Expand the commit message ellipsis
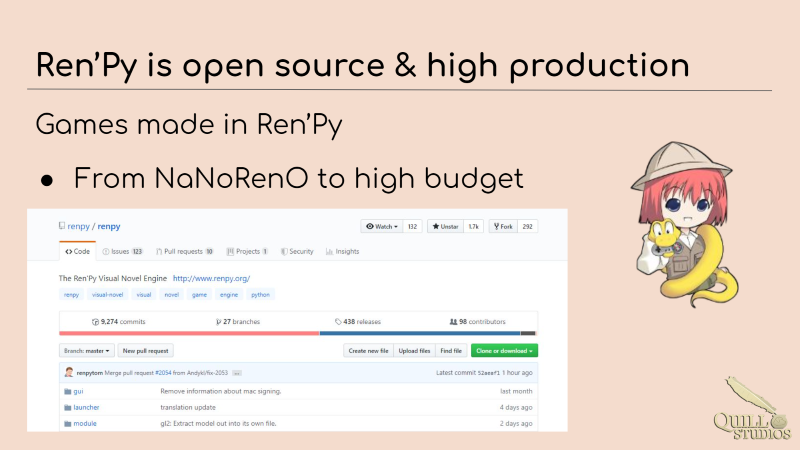This screenshot has height=450, width=800. coord(237,373)
